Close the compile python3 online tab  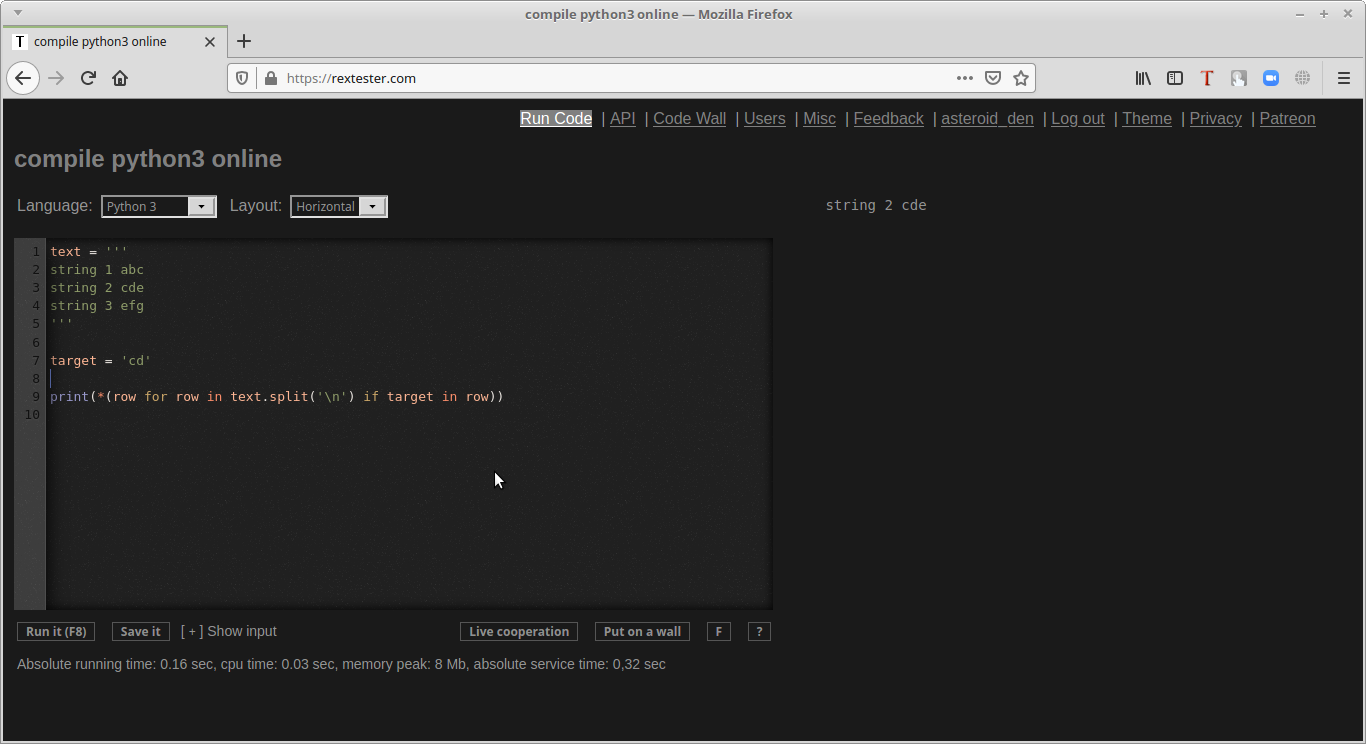[210, 42]
